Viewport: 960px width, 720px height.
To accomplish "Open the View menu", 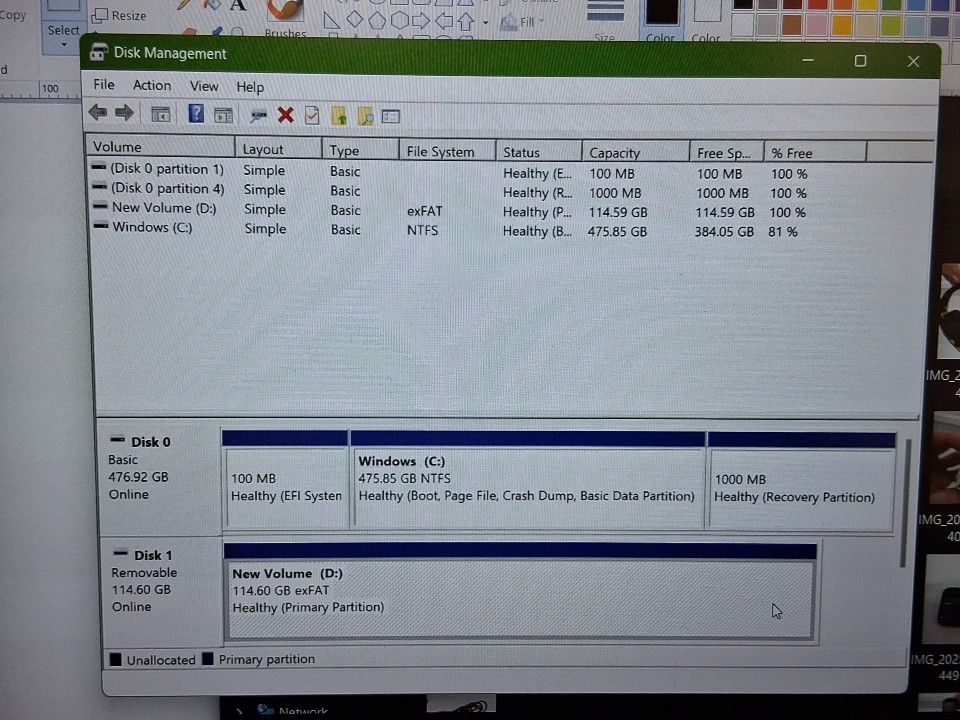I will (x=204, y=86).
